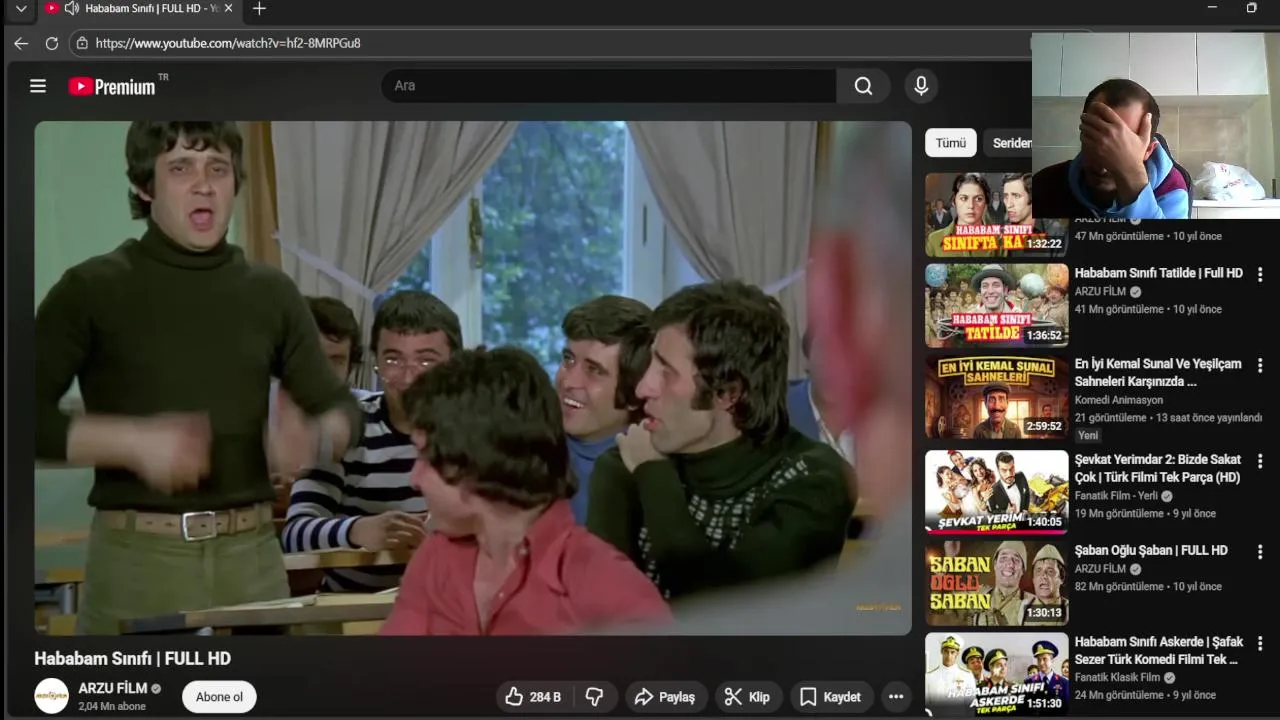Open Şaban Oğlu Şaban title link
The image size is (1280, 720).
[x=1151, y=550]
